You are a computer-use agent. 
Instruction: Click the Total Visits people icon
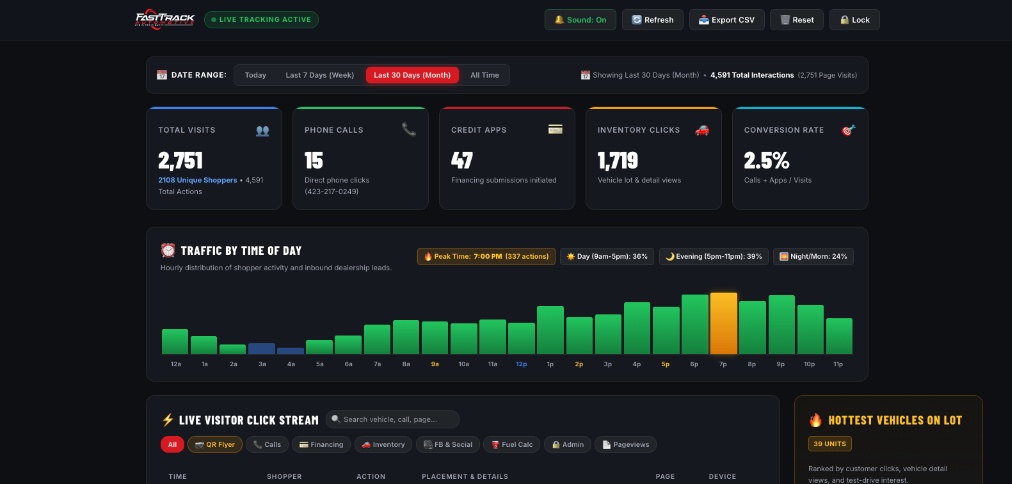point(263,130)
